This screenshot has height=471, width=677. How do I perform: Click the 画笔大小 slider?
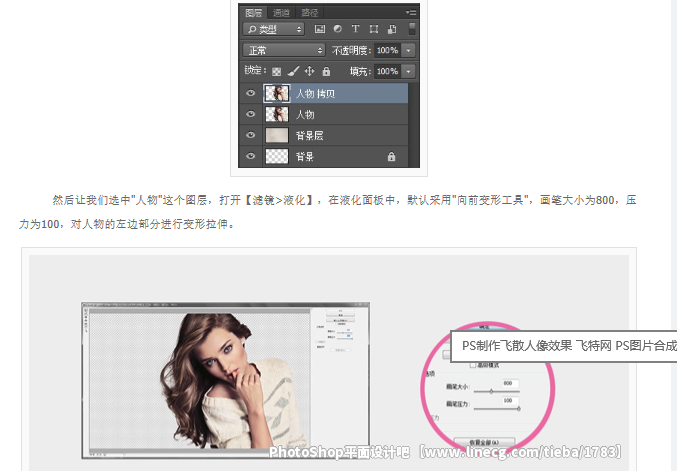click(490, 391)
